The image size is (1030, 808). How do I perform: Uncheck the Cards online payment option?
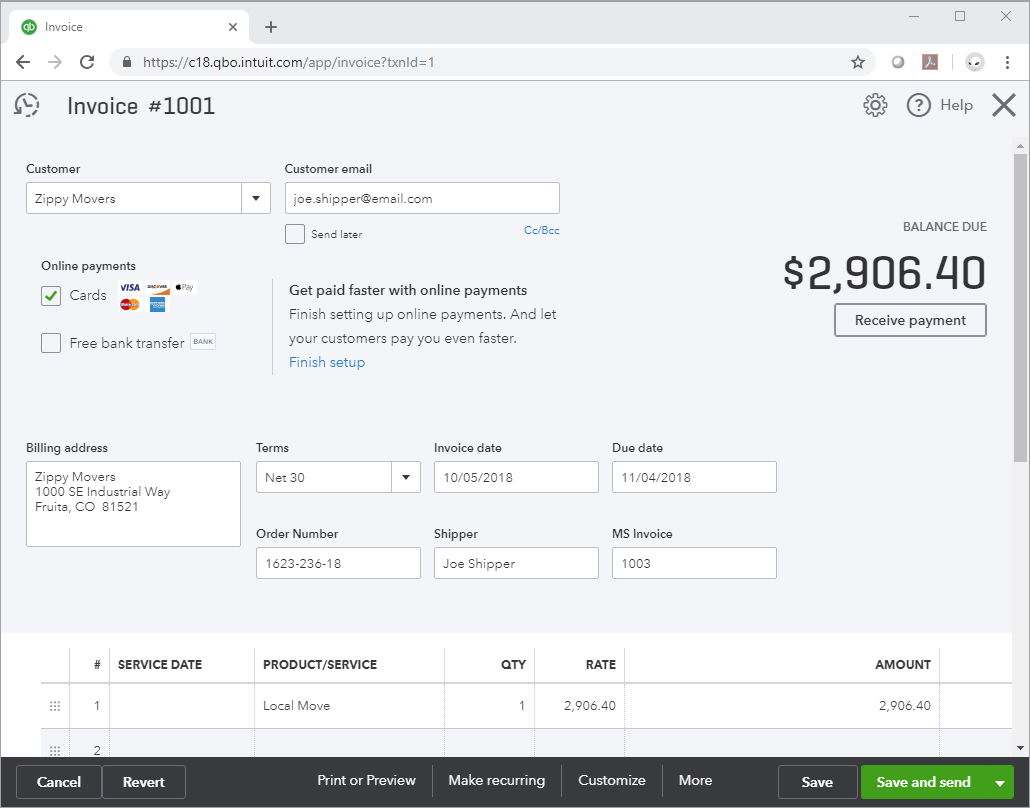tap(51, 296)
